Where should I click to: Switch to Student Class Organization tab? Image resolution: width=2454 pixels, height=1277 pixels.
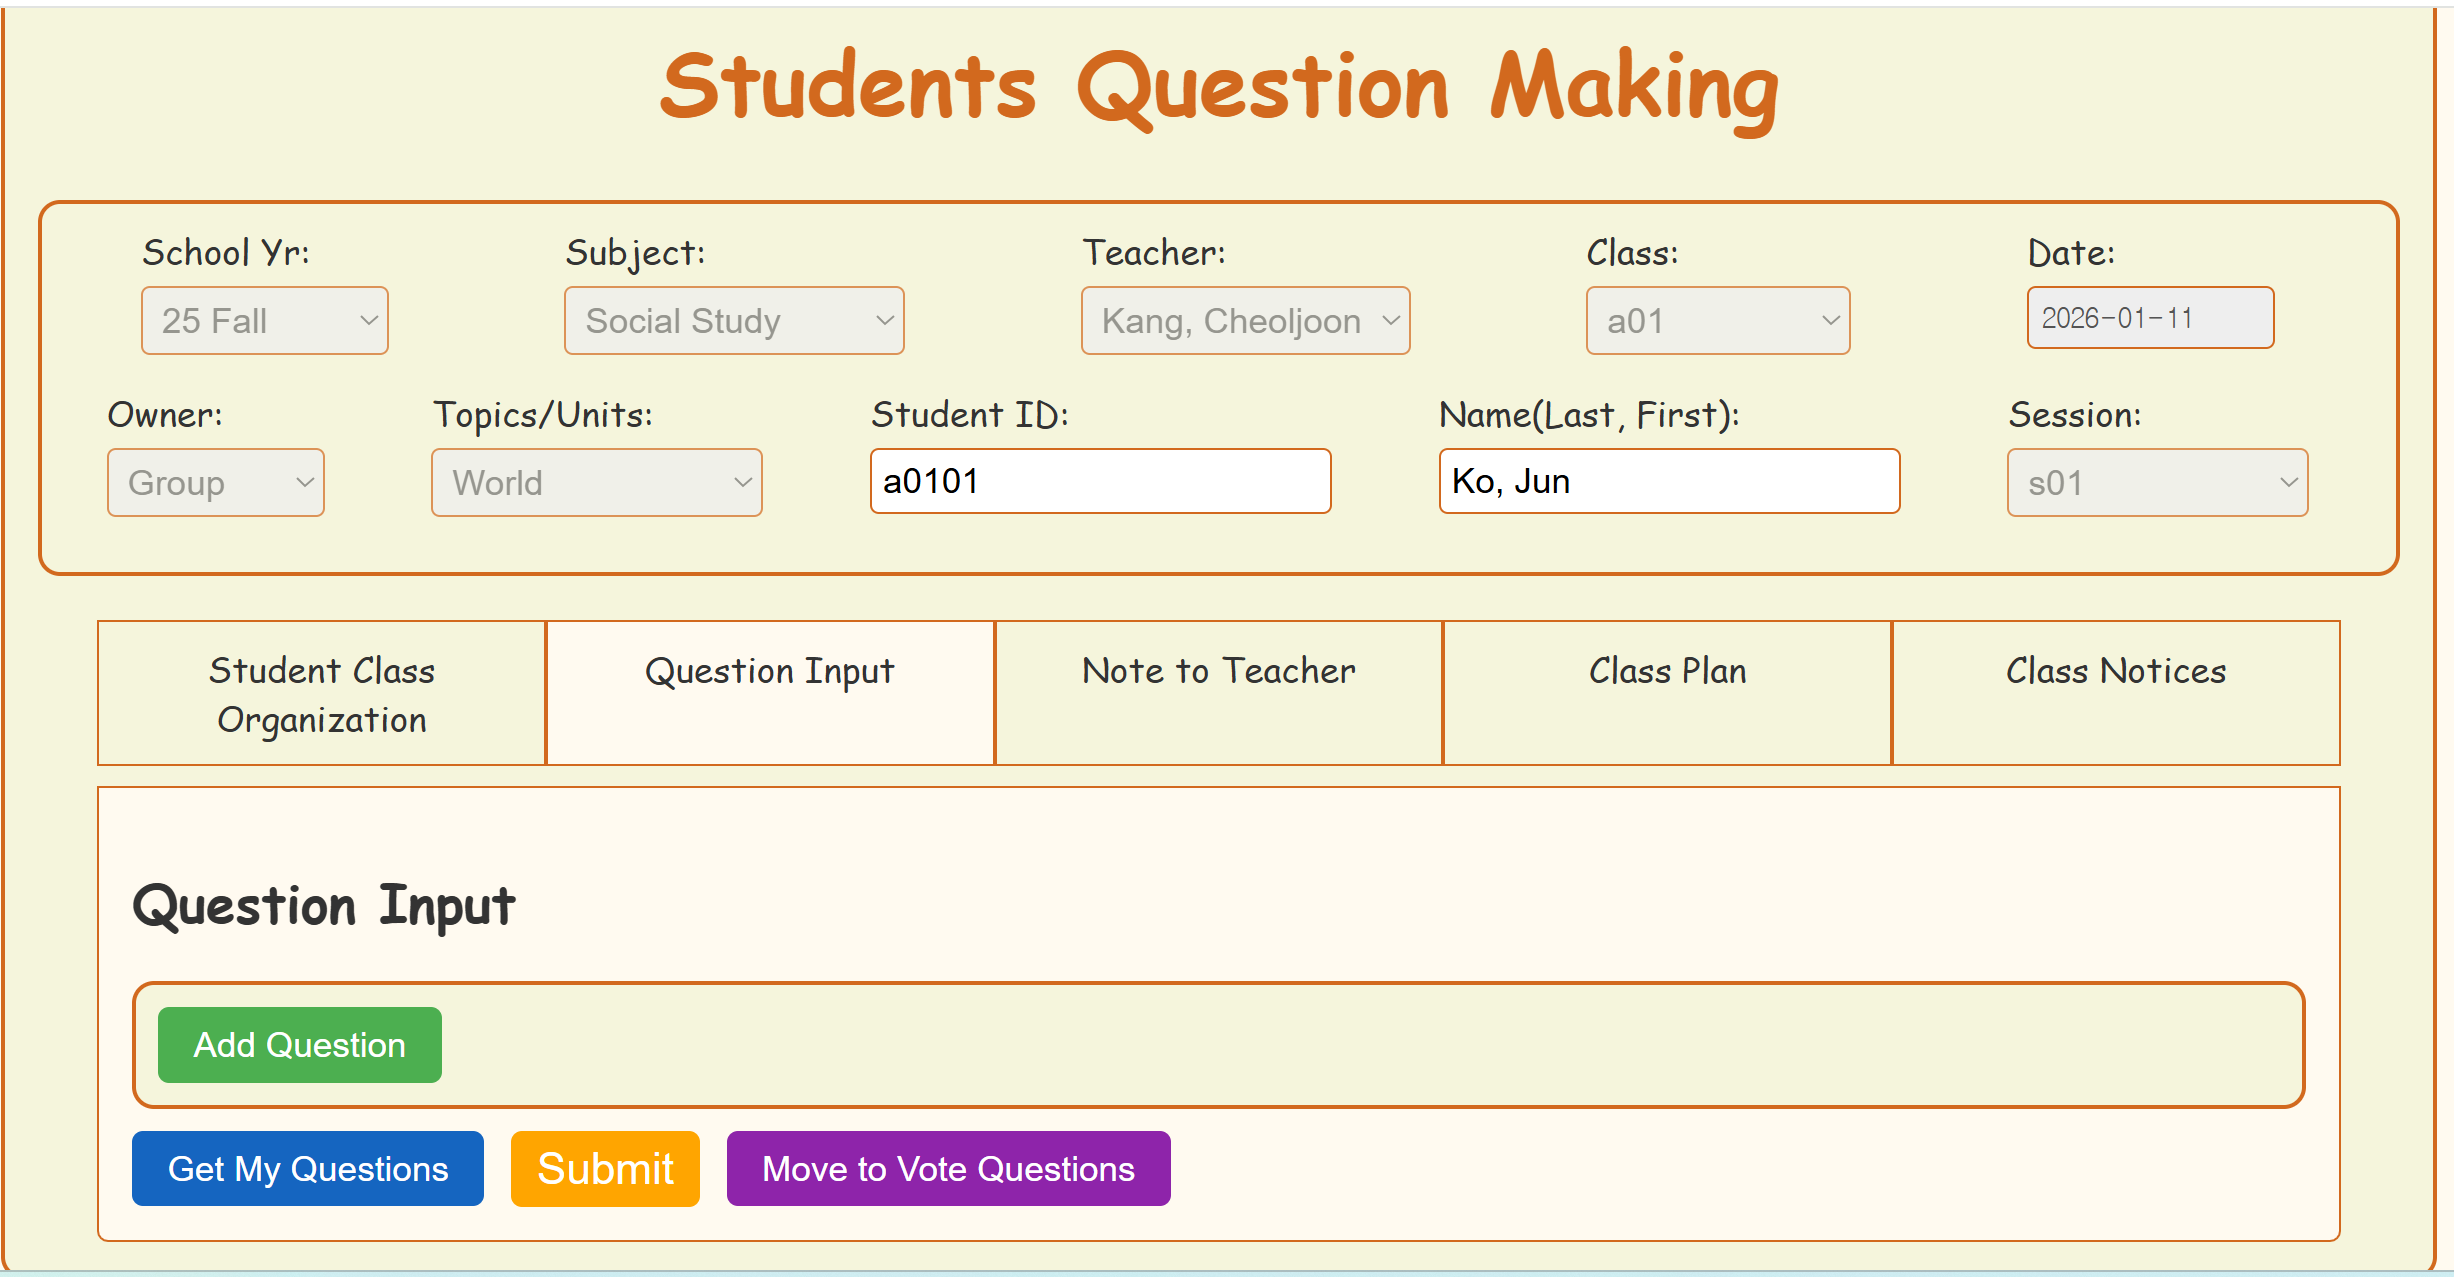click(322, 694)
